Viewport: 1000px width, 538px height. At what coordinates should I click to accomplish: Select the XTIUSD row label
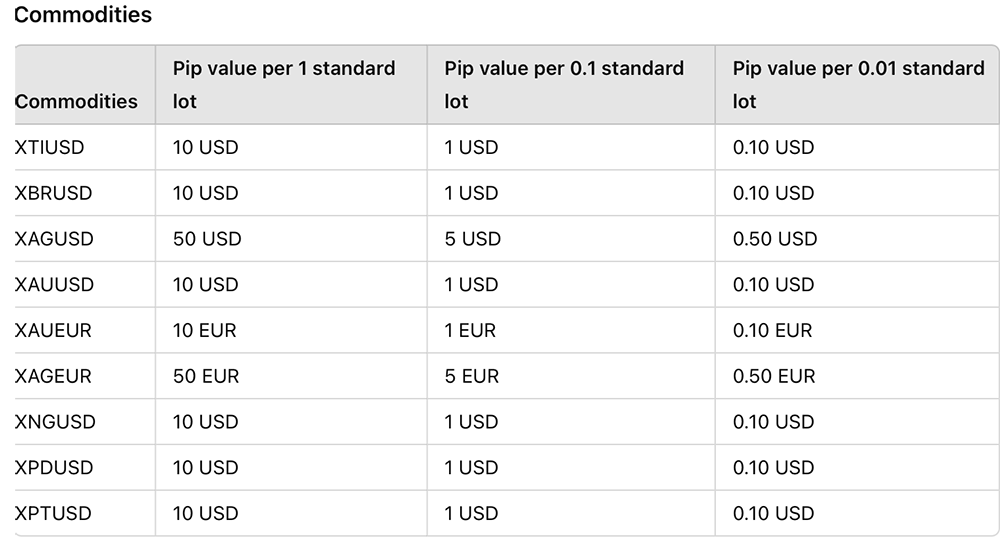(49, 147)
